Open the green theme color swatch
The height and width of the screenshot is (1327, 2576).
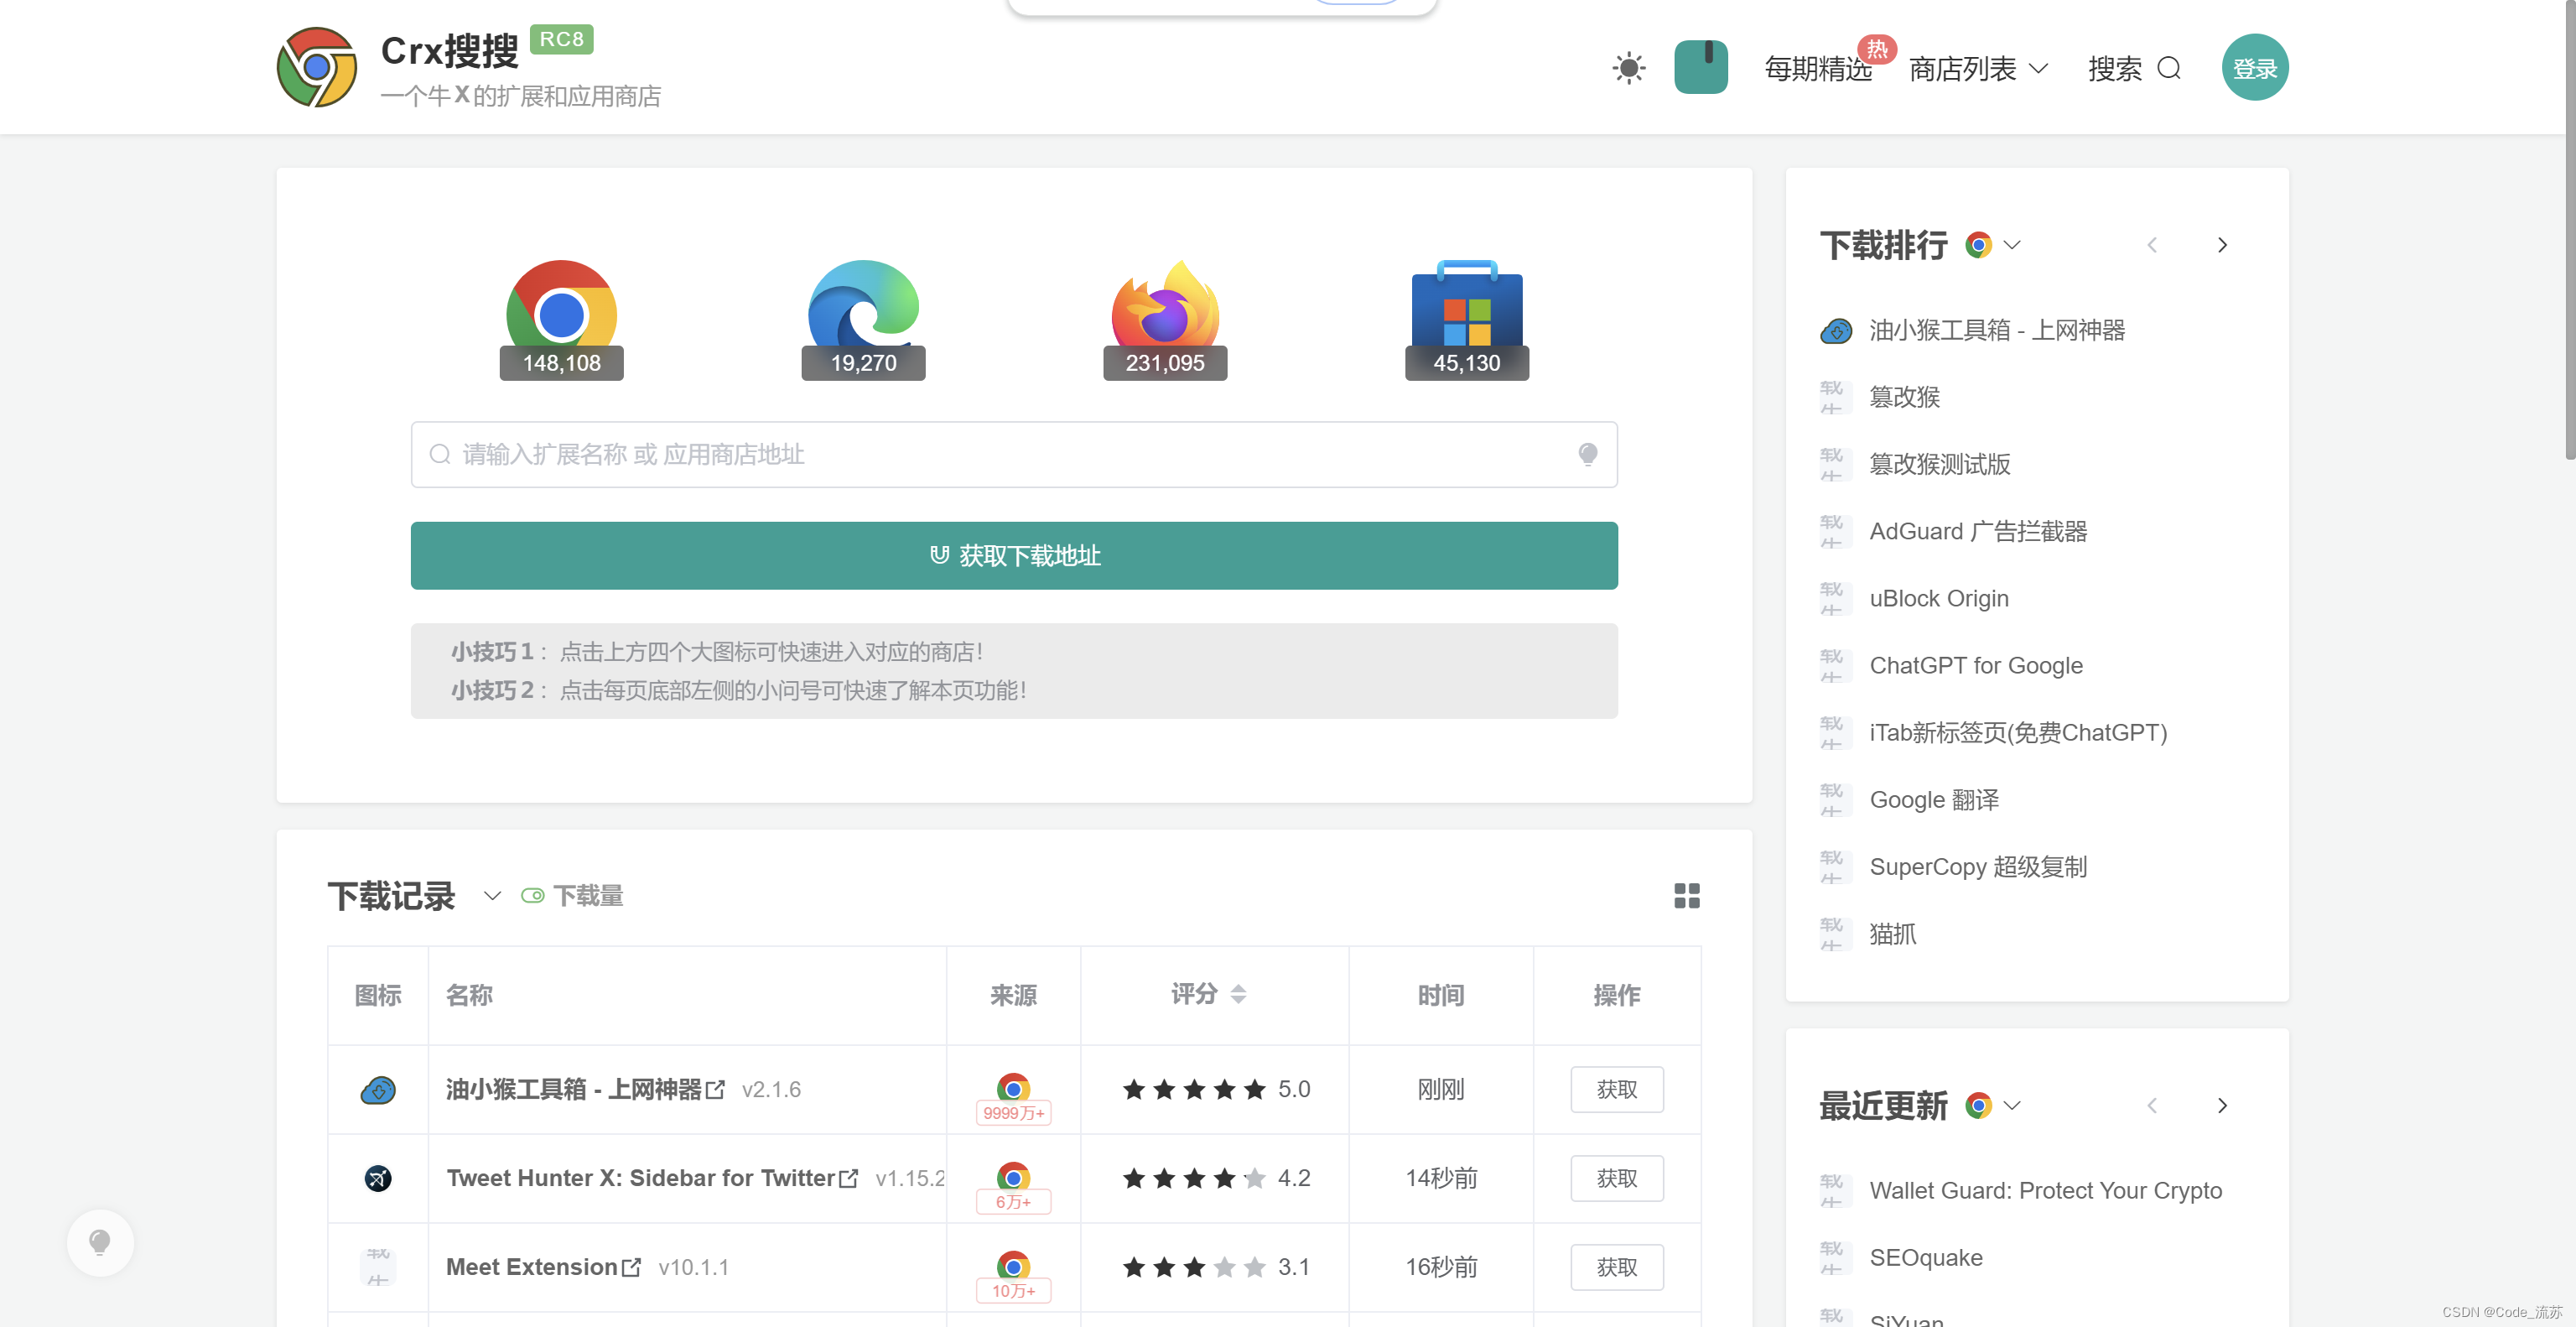click(1700, 67)
